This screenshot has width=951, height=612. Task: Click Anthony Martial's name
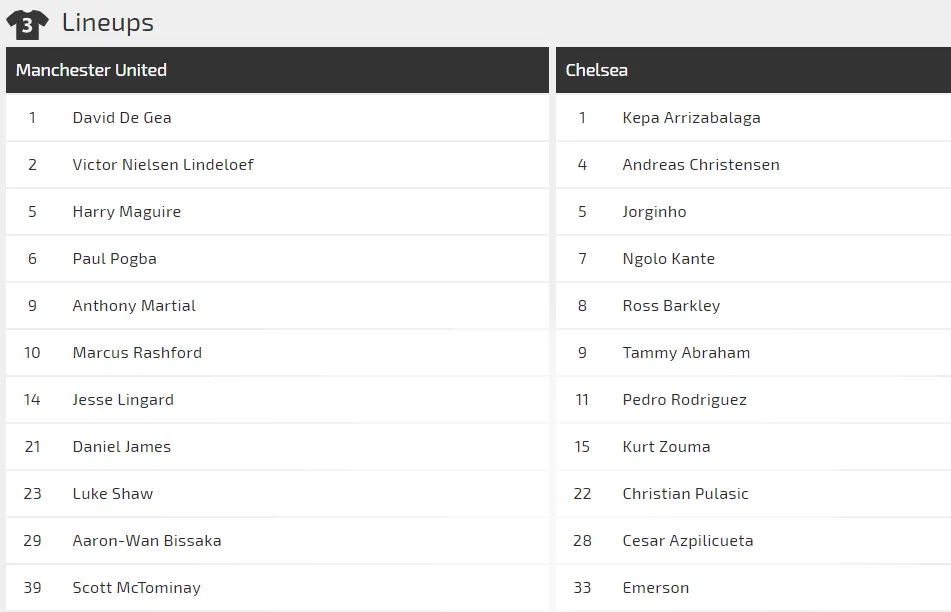click(x=134, y=305)
